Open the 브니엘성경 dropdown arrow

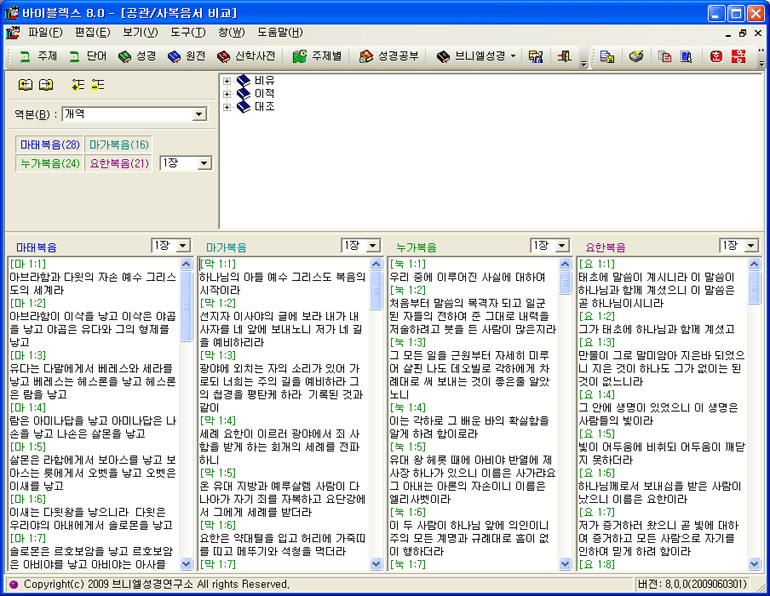[x=513, y=56]
